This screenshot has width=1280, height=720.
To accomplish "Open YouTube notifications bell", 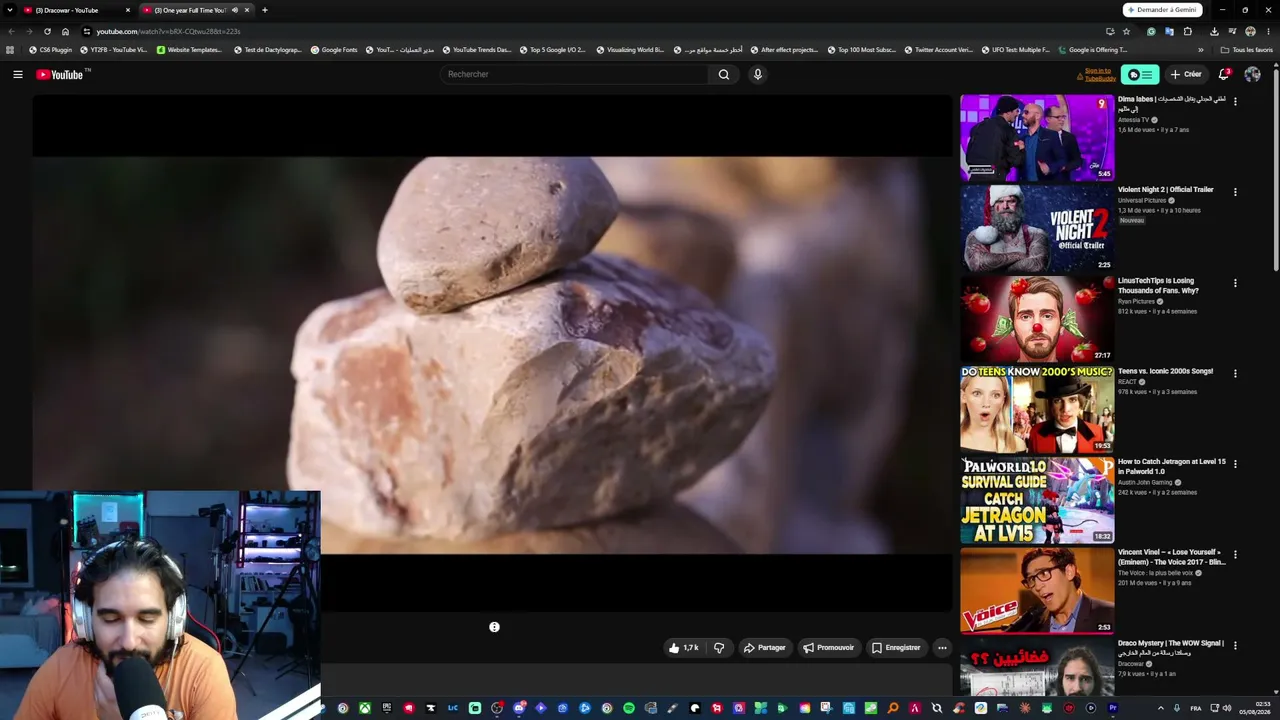I will 1224,74.
